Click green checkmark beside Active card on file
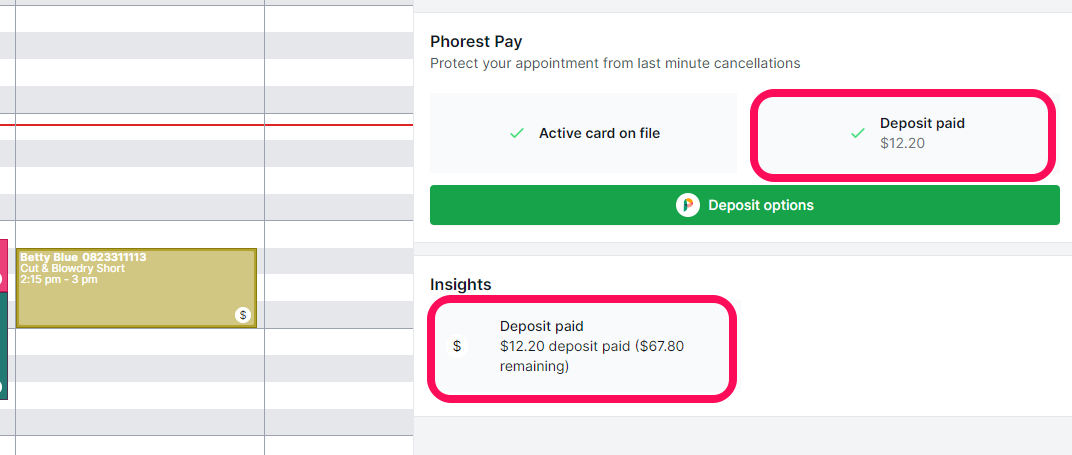 [517, 133]
